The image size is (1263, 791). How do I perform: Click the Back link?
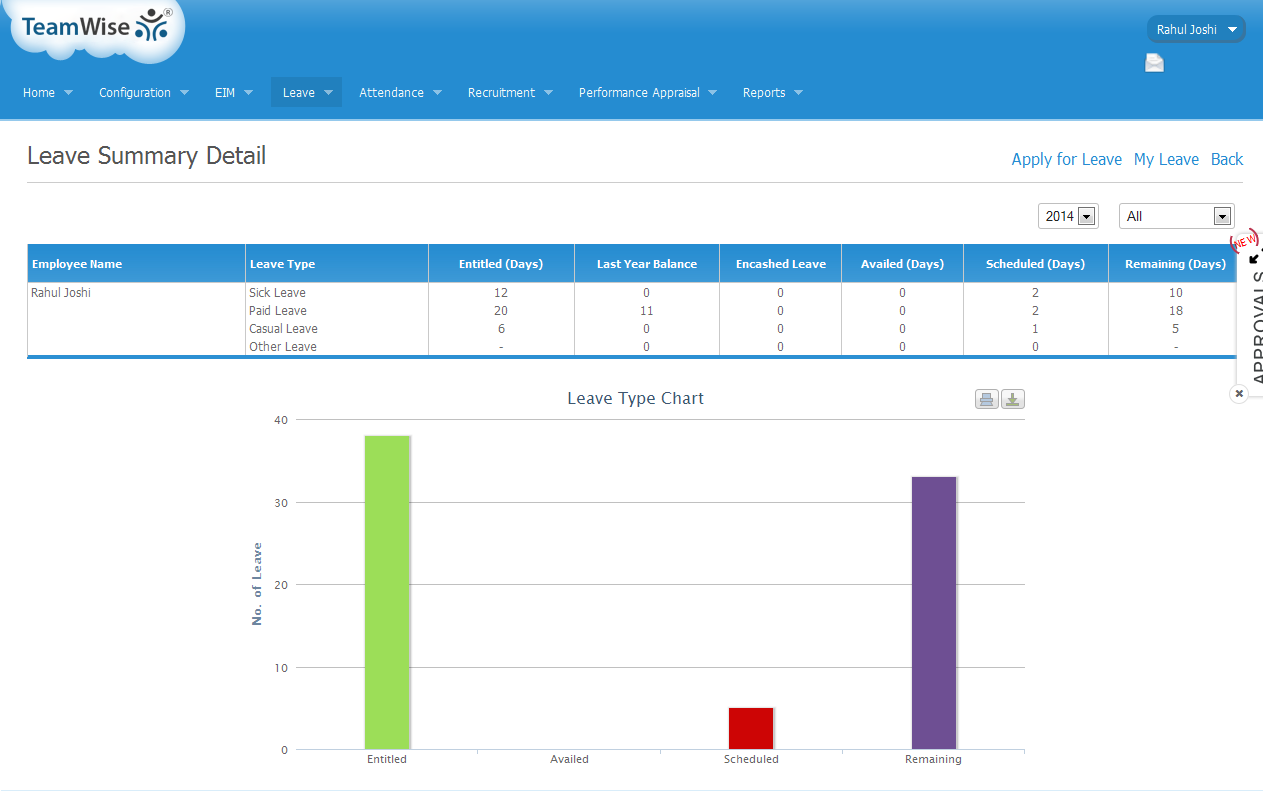click(1227, 159)
